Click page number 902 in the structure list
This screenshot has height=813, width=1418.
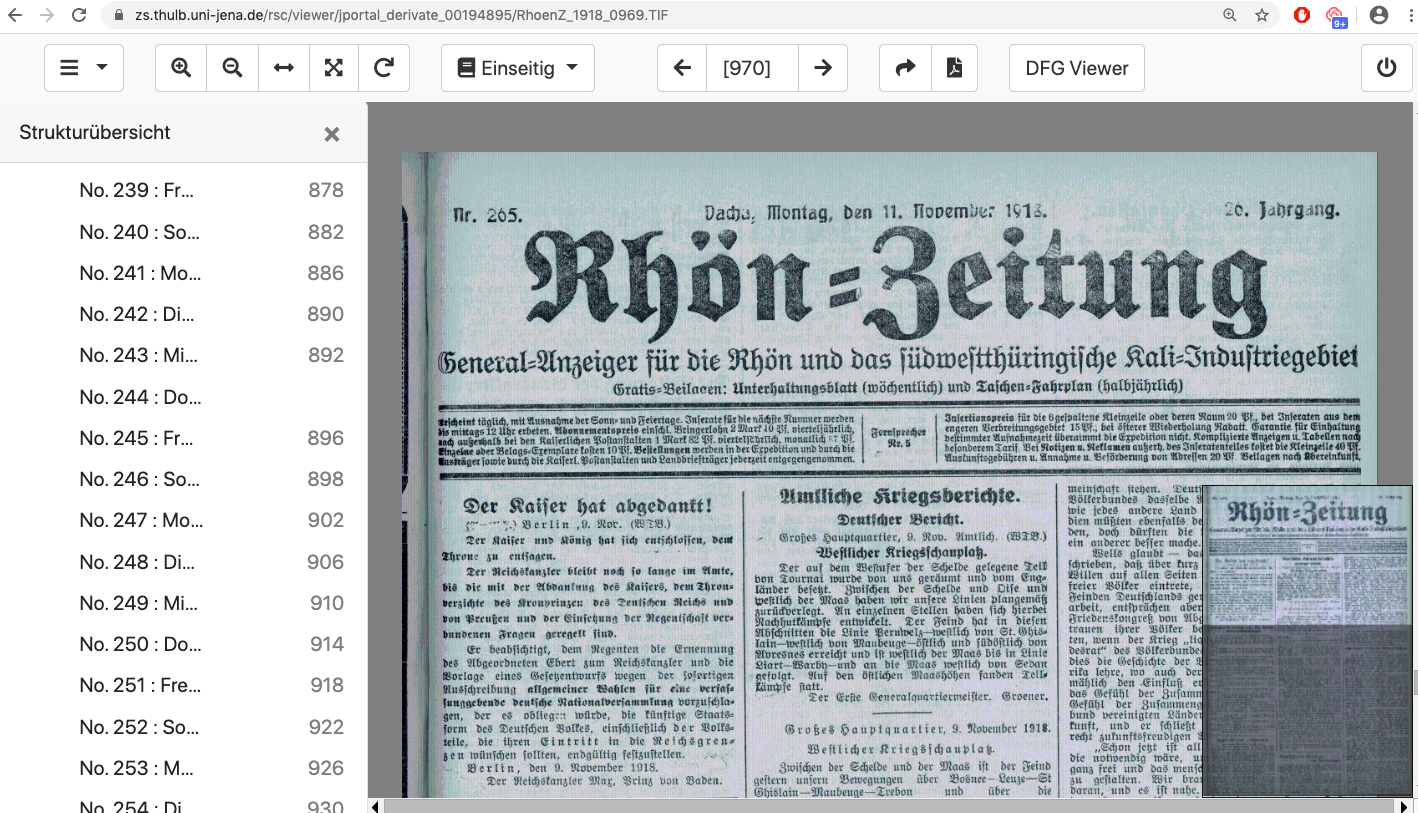coord(326,520)
